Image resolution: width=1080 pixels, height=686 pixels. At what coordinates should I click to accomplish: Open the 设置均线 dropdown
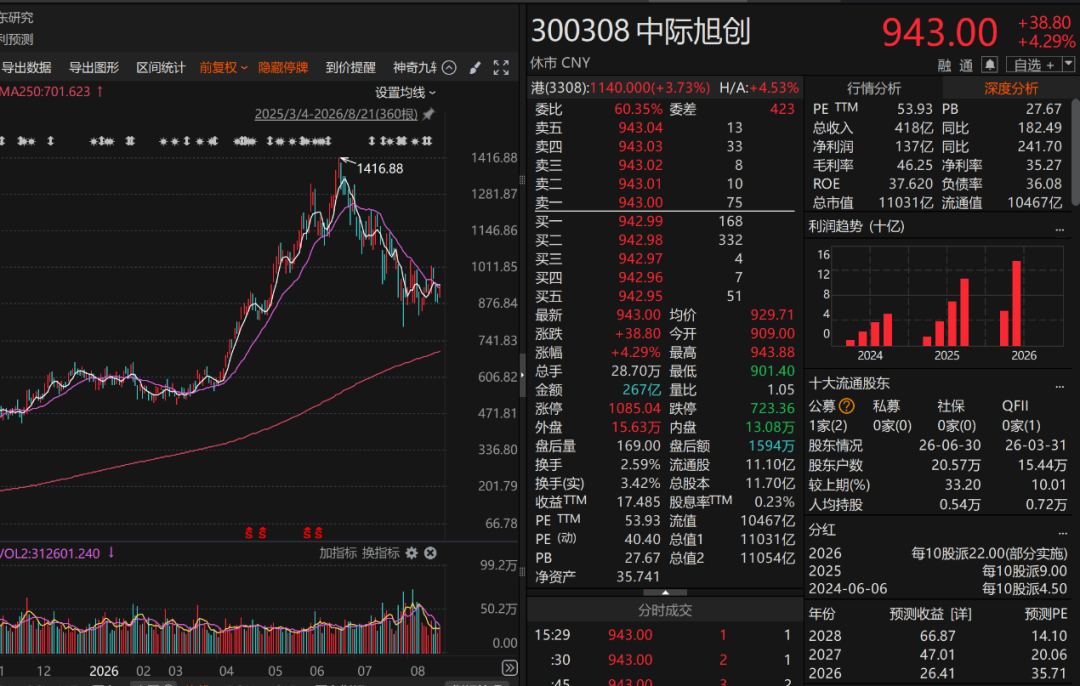pyautogui.click(x=406, y=92)
